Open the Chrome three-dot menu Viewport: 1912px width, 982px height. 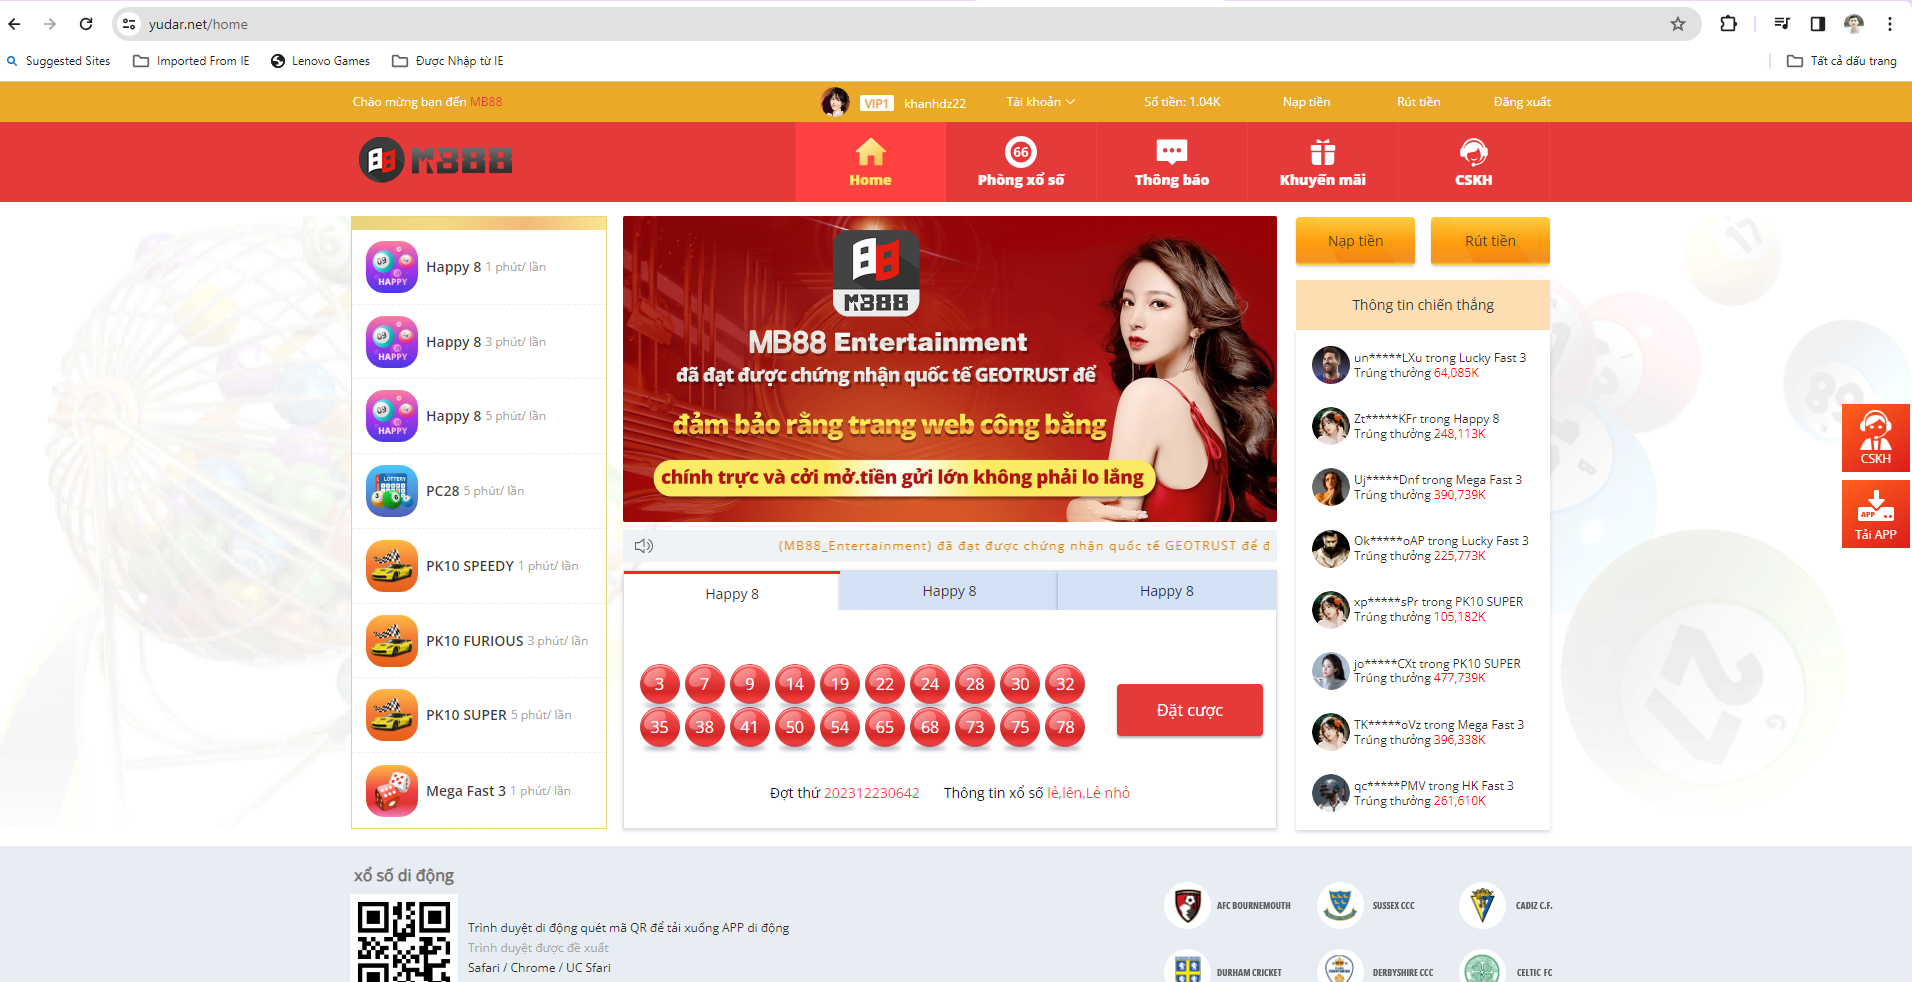point(1890,24)
